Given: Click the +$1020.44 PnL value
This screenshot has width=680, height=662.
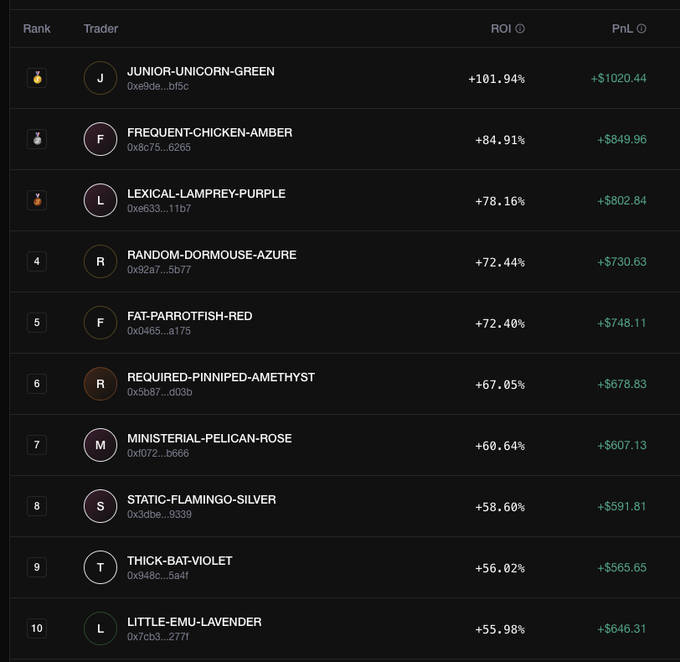Looking at the screenshot, I should (618, 78).
